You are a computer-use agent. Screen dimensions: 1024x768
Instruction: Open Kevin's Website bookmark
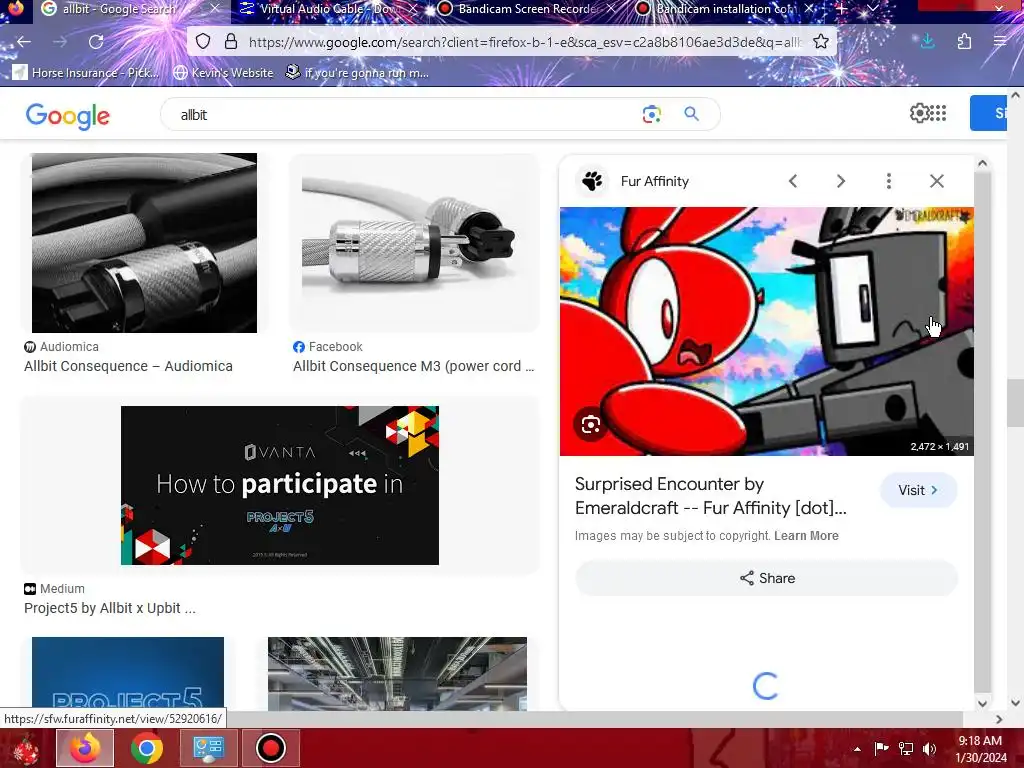coord(223,72)
